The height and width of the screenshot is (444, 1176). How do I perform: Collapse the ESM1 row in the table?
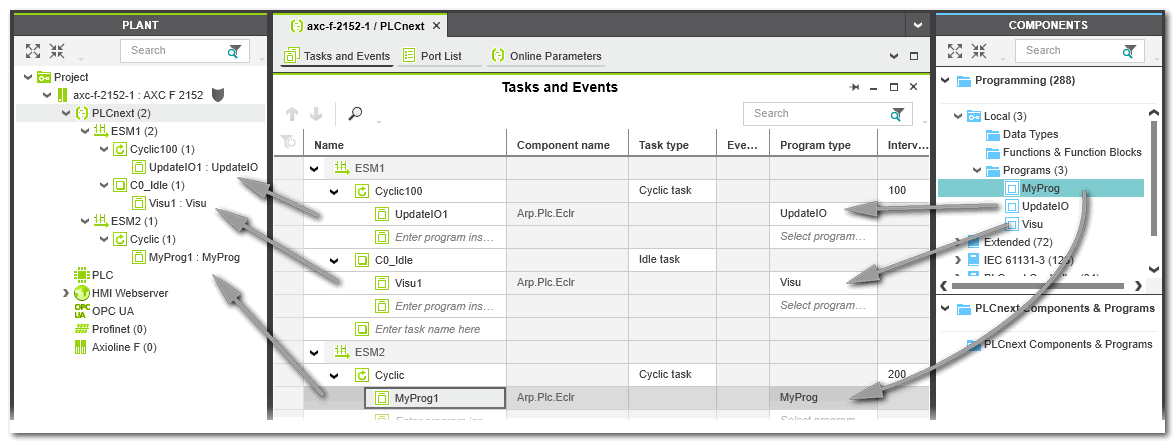[315, 169]
